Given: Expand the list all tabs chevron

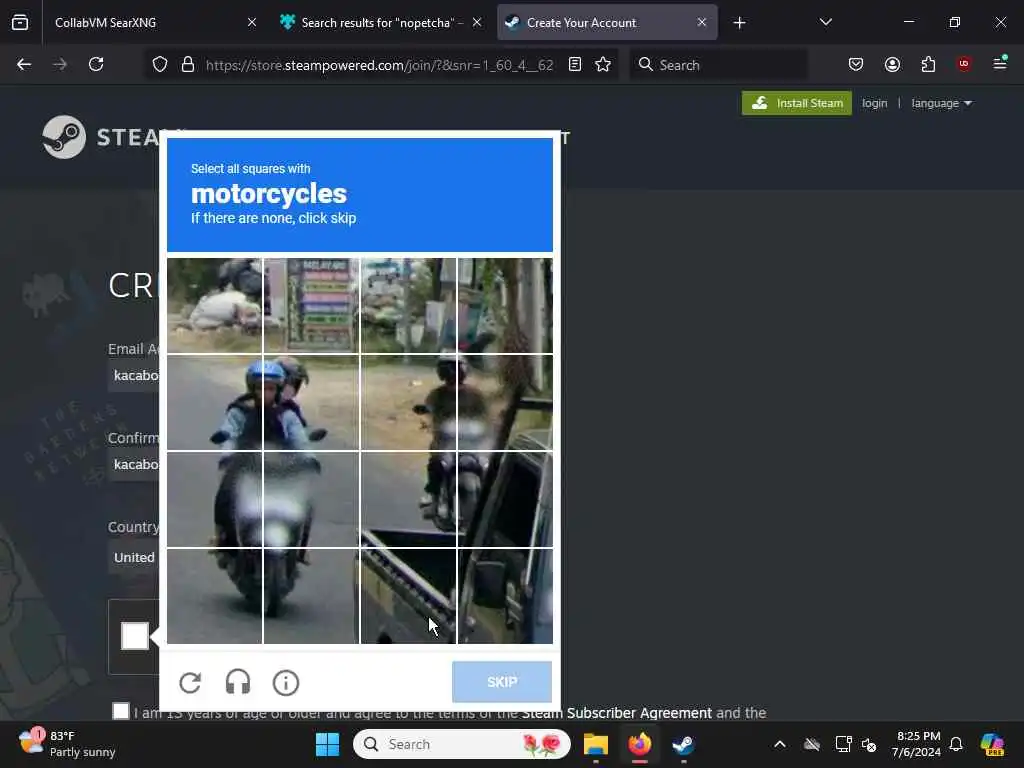Looking at the screenshot, I should 825,22.
